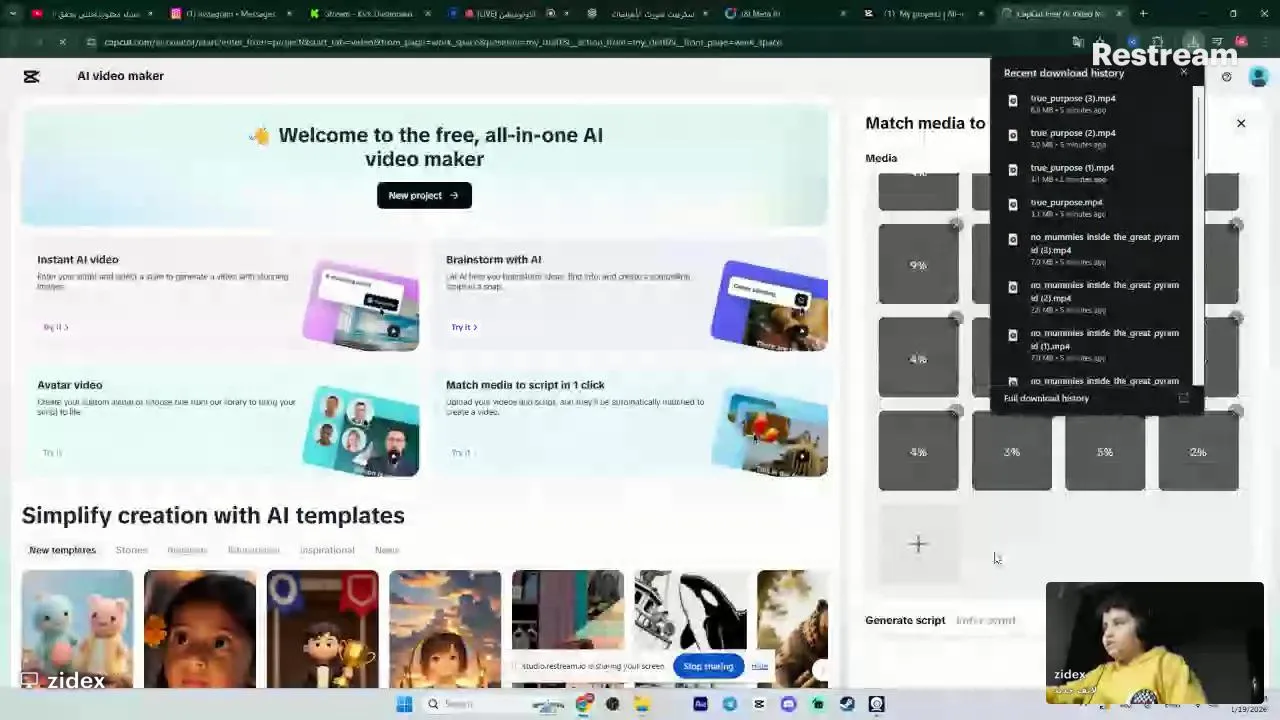The image size is (1280, 720).
Task: Open Telegram from the taskbar
Action: coord(729,704)
